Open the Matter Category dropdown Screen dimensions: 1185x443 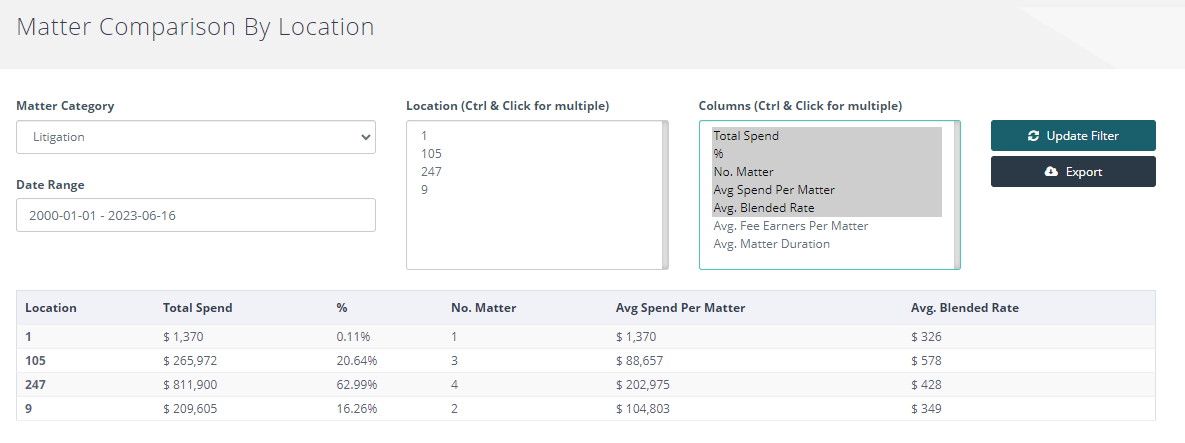pos(196,137)
